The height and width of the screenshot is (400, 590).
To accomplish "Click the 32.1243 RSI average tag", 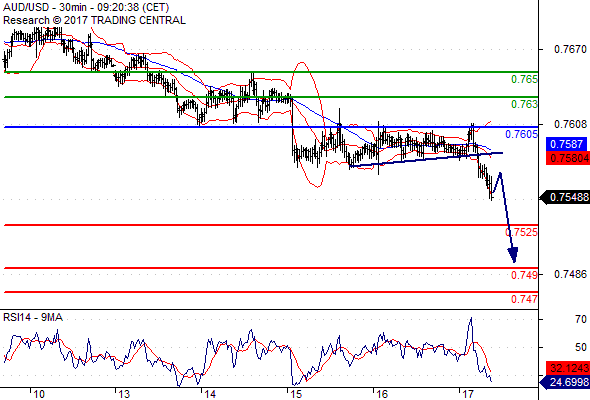I will coord(568,368).
